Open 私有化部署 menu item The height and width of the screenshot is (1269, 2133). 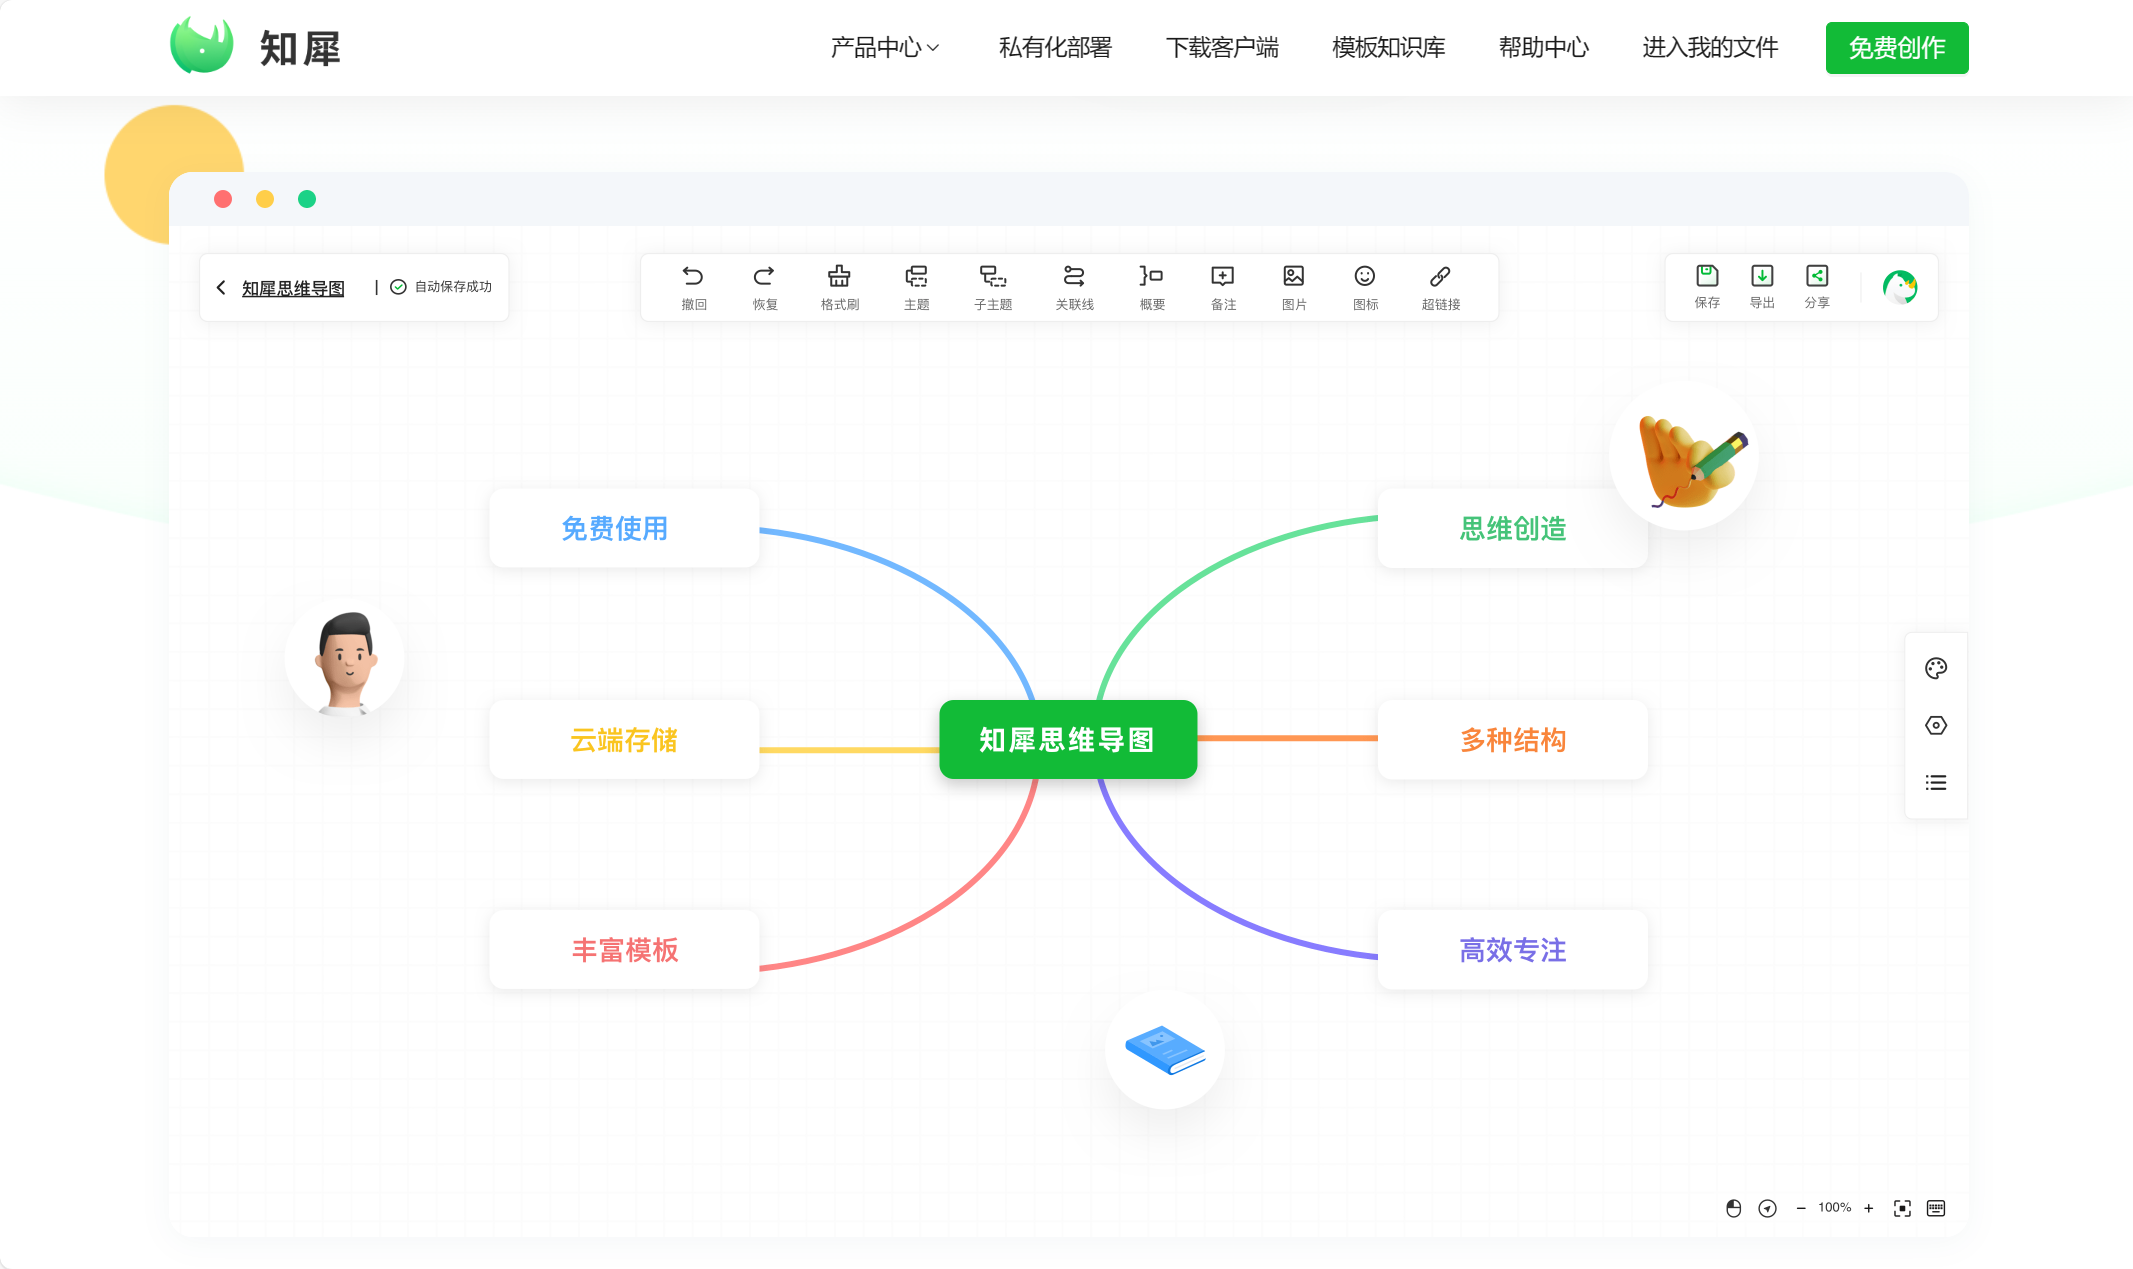[1055, 47]
